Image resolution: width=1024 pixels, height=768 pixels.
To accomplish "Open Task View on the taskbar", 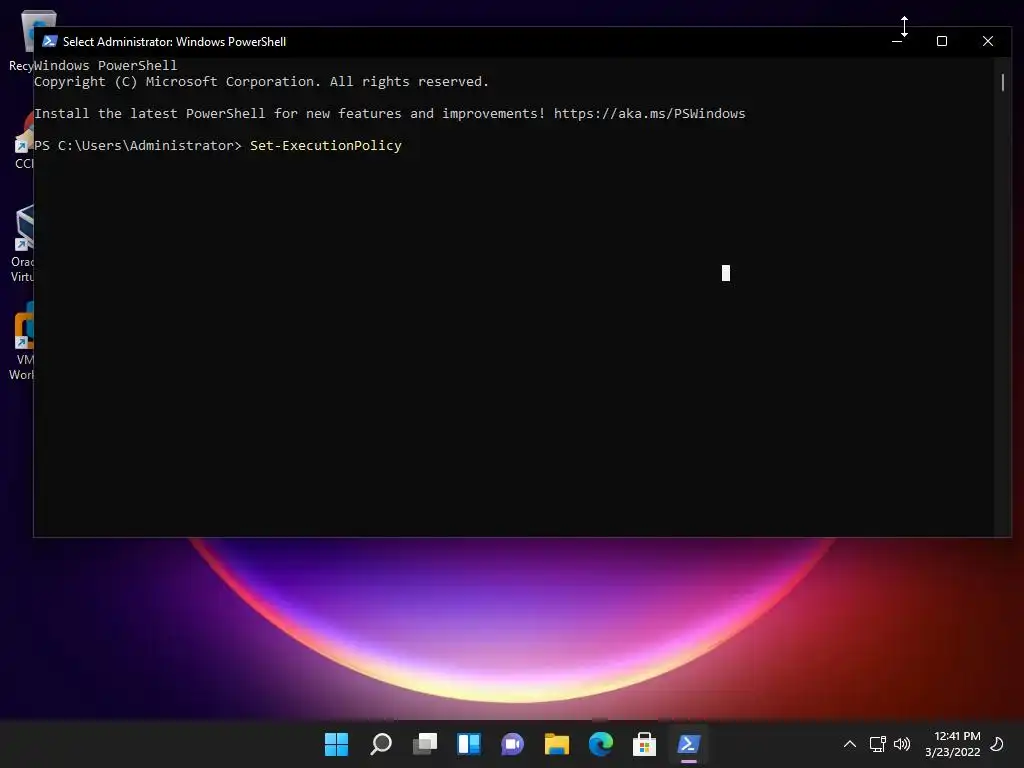I will click(x=424, y=744).
